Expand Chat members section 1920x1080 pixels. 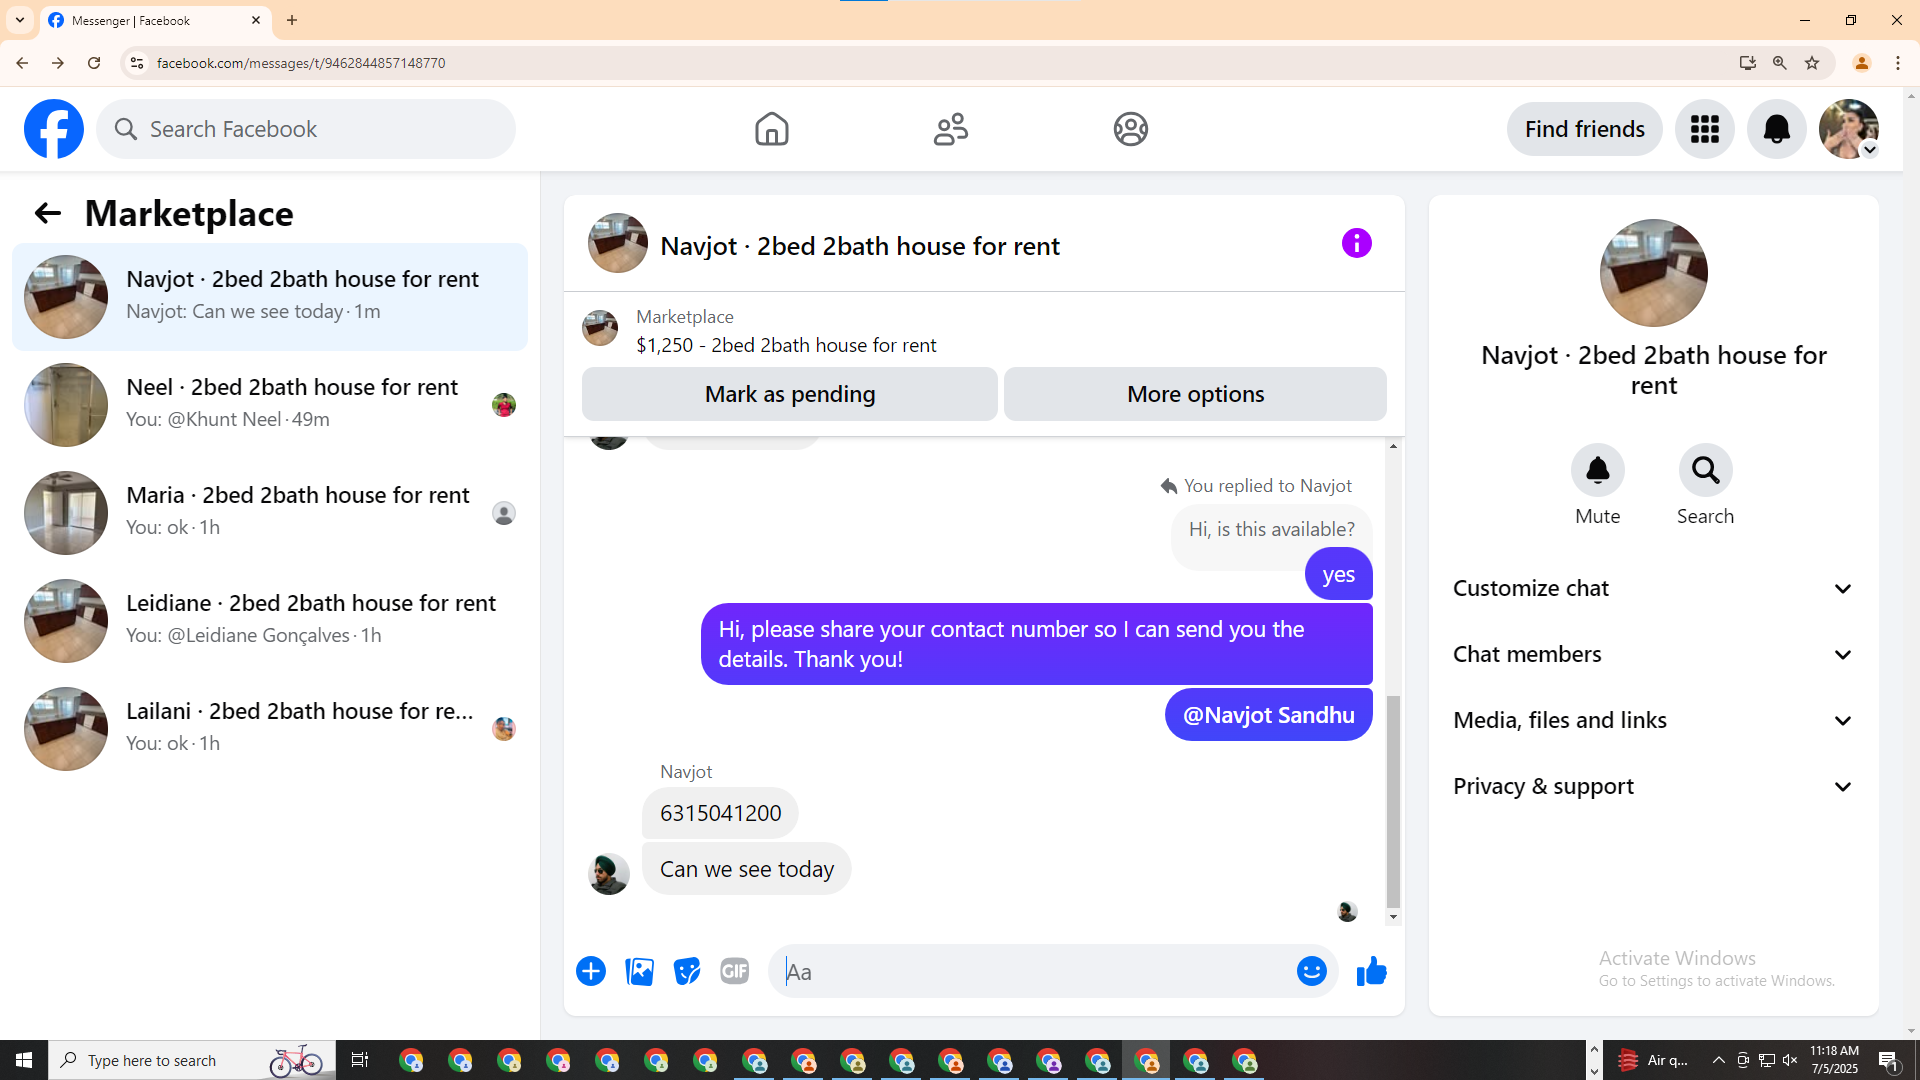pyautogui.click(x=1653, y=654)
